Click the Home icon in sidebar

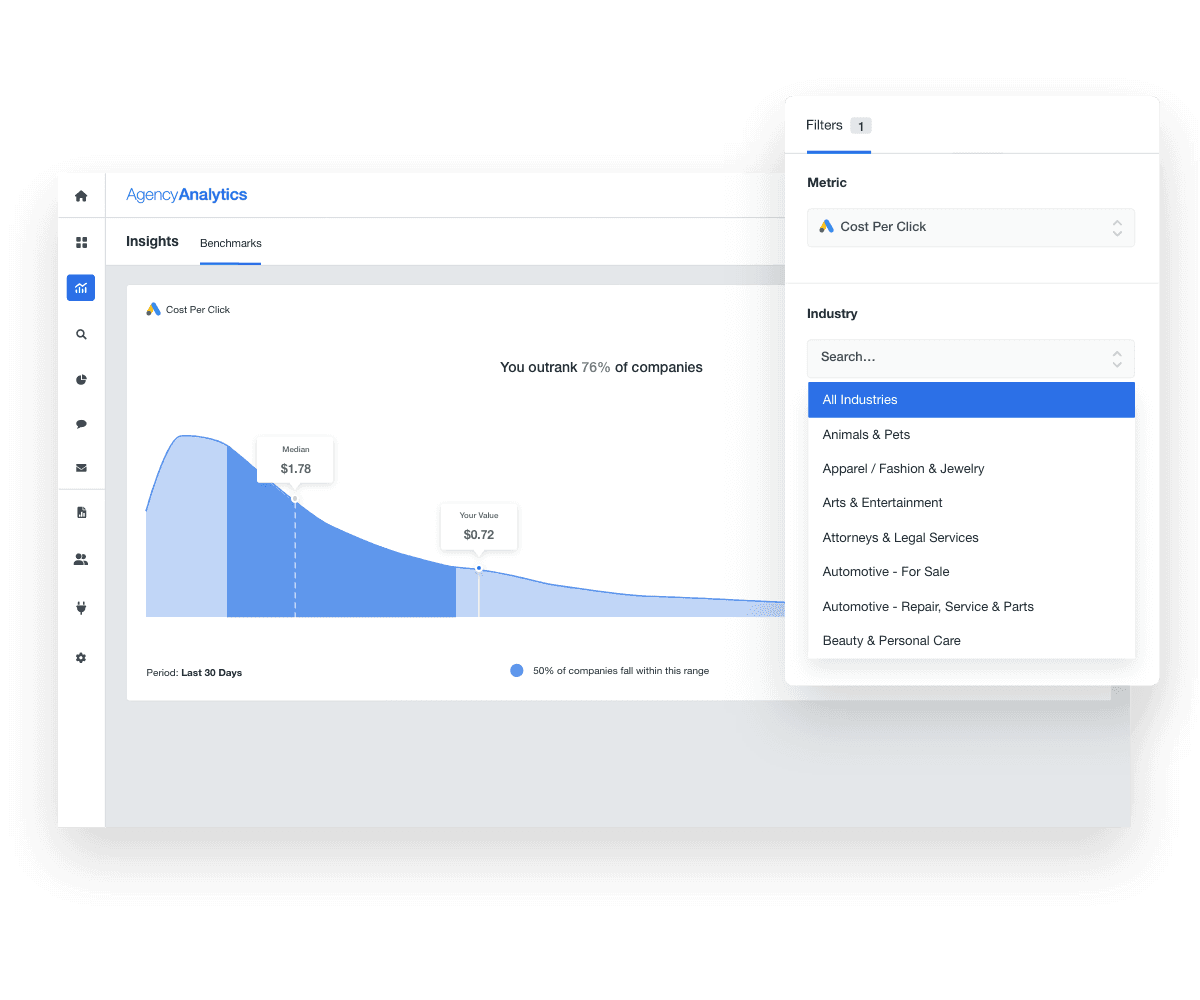pos(81,196)
